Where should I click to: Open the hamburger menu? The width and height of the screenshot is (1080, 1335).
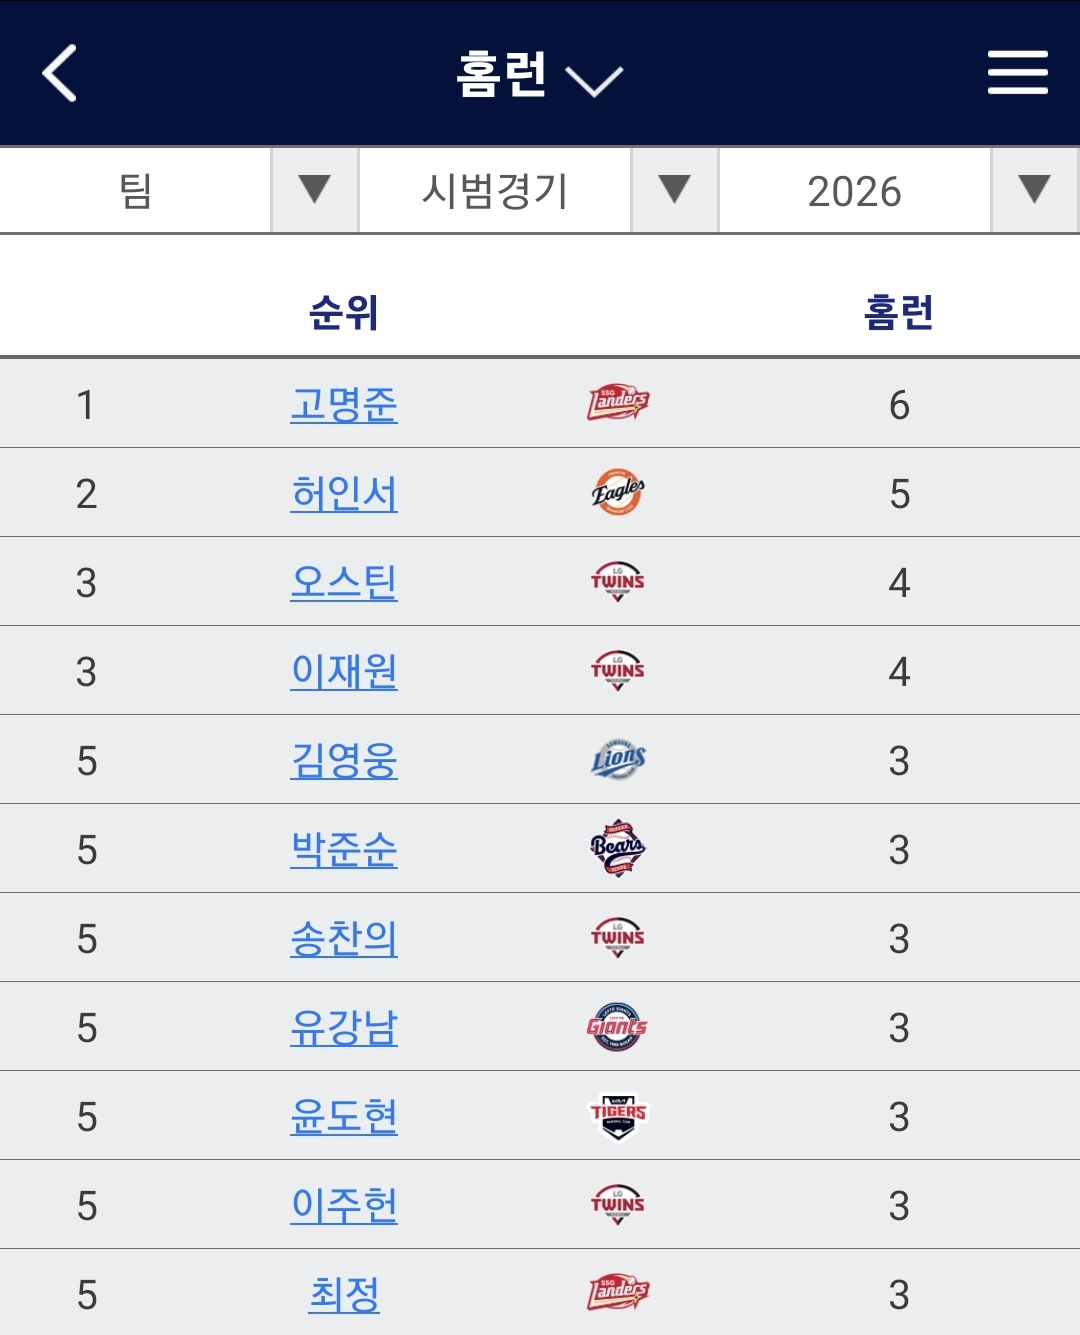[x=1017, y=73]
